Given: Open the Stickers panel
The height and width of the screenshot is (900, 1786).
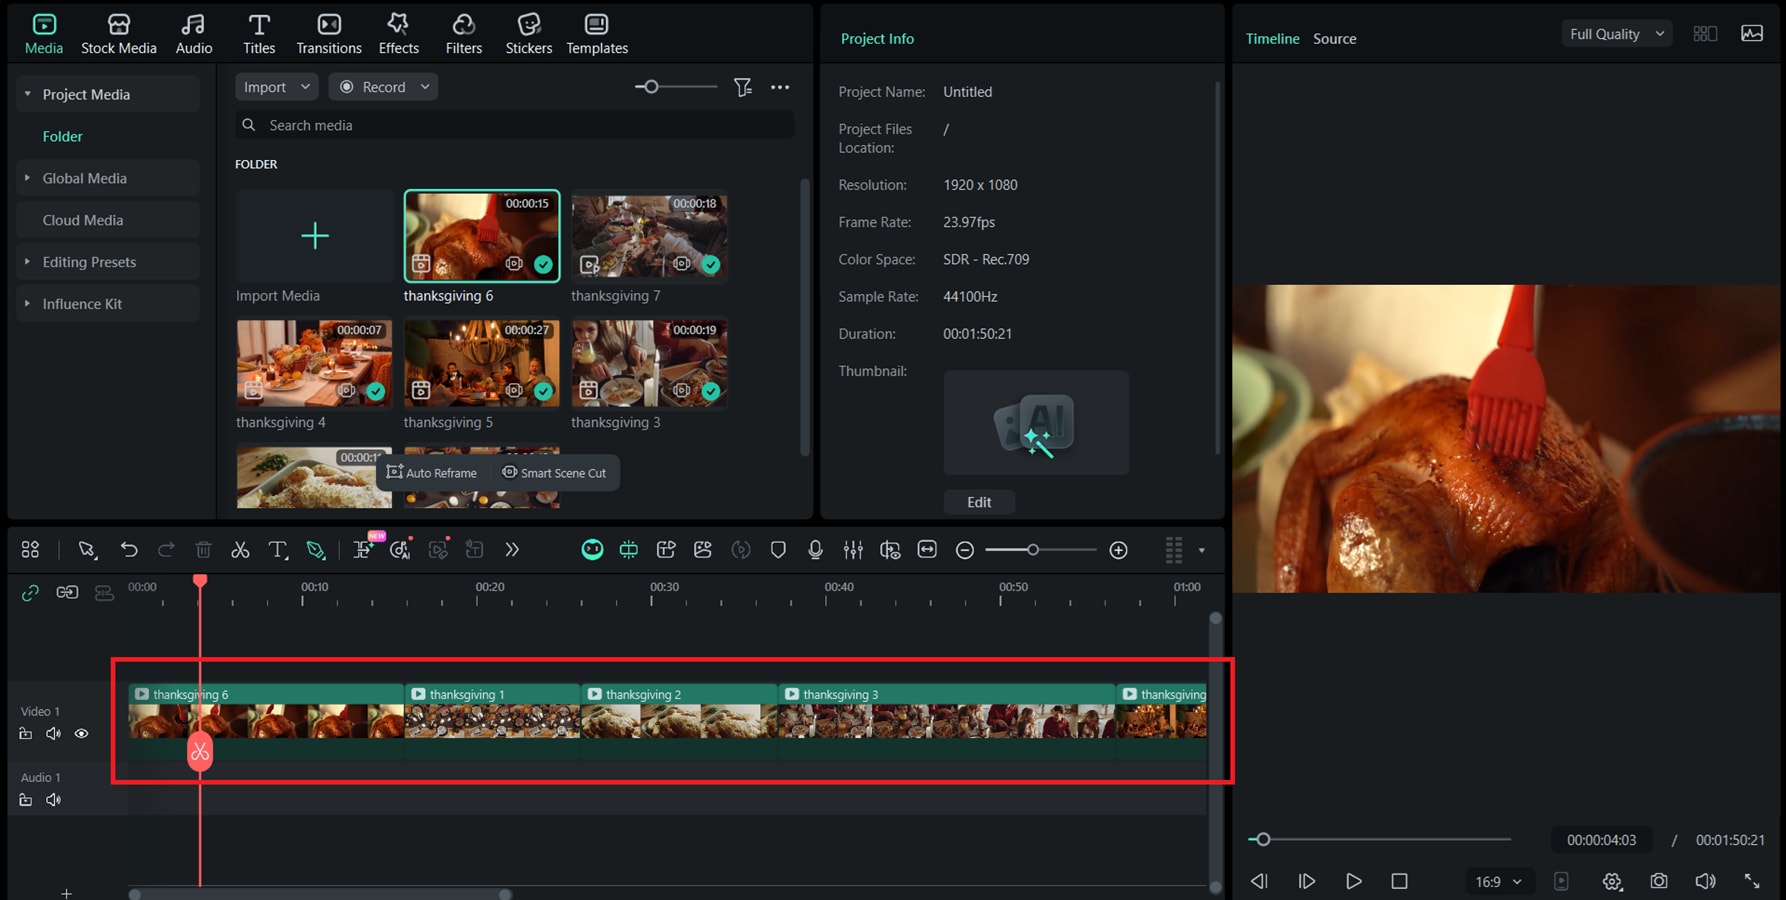Looking at the screenshot, I should coord(528,34).
